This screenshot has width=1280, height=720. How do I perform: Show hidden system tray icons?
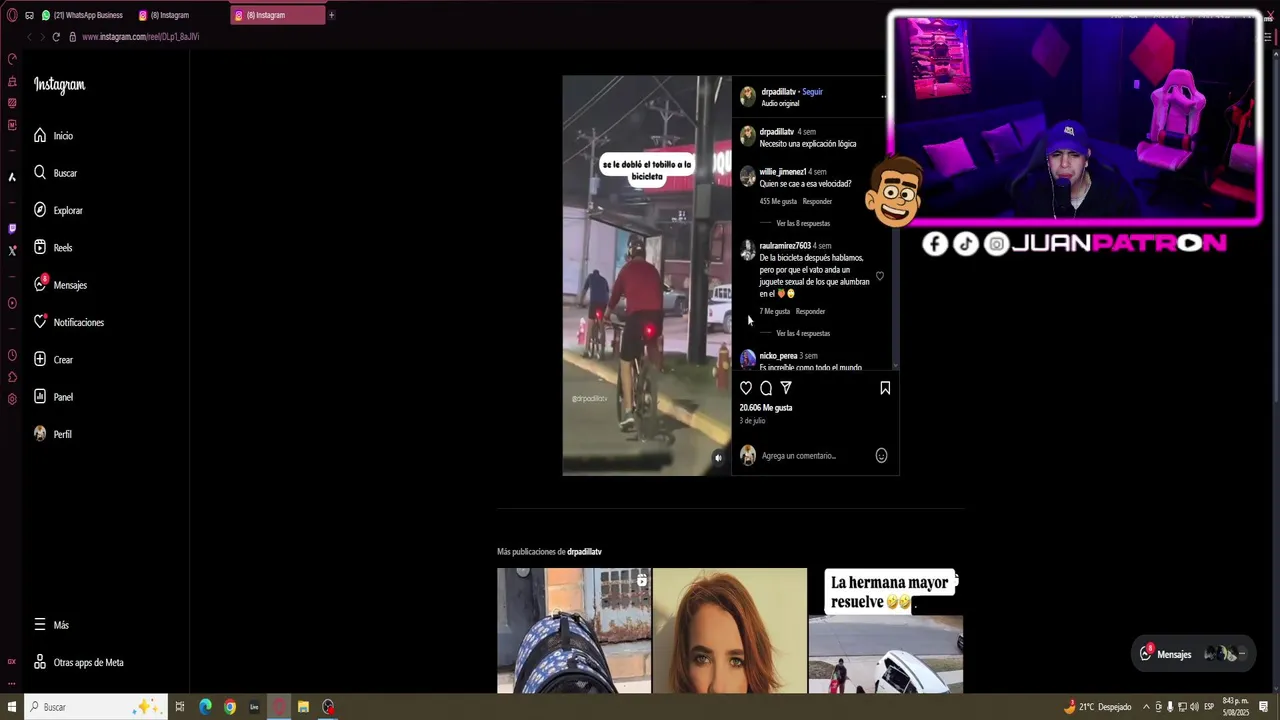[1146, 707]
